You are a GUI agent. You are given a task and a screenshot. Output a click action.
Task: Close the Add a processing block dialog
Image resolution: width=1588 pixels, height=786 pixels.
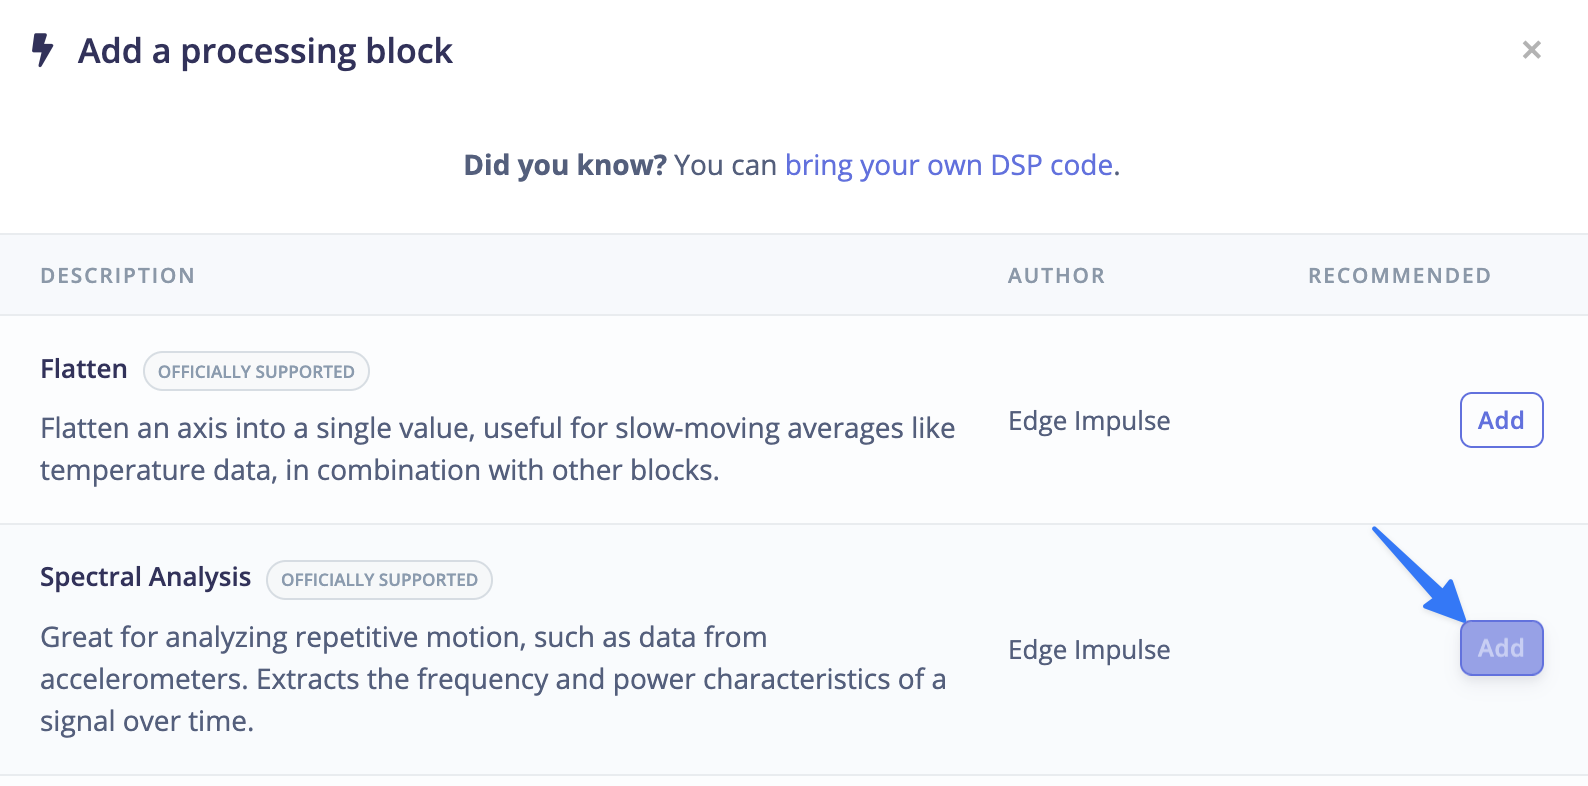pos(1531,50)
